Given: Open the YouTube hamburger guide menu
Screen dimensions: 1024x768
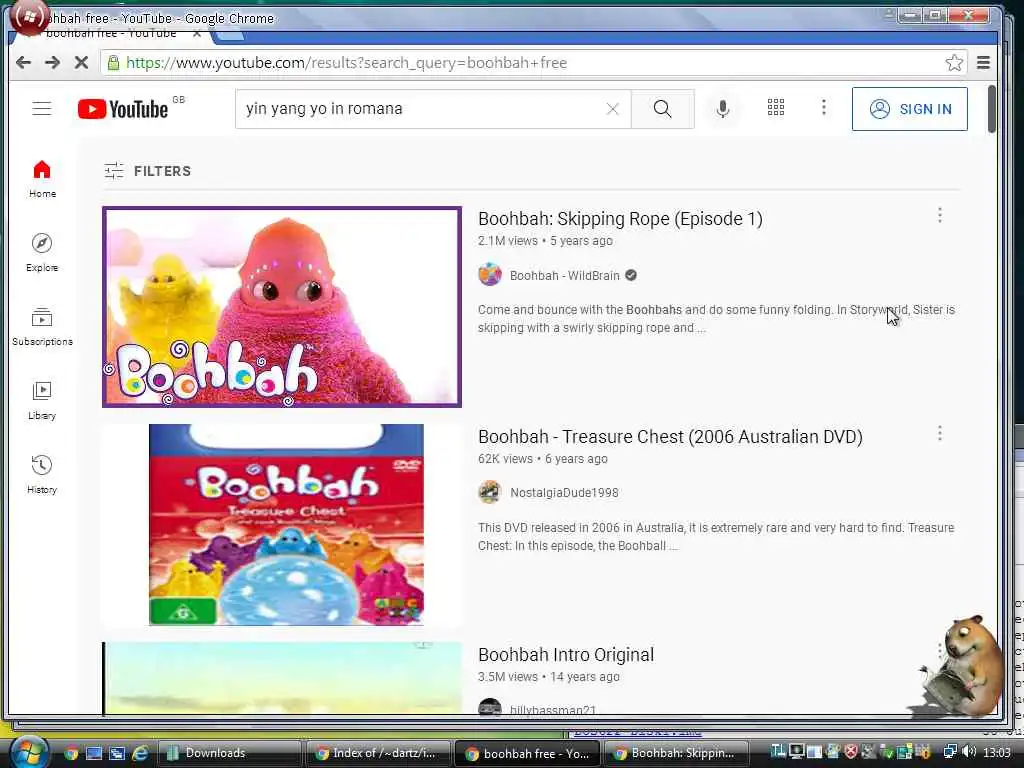Looking at the screenshot, I should (x=42, y=108).
